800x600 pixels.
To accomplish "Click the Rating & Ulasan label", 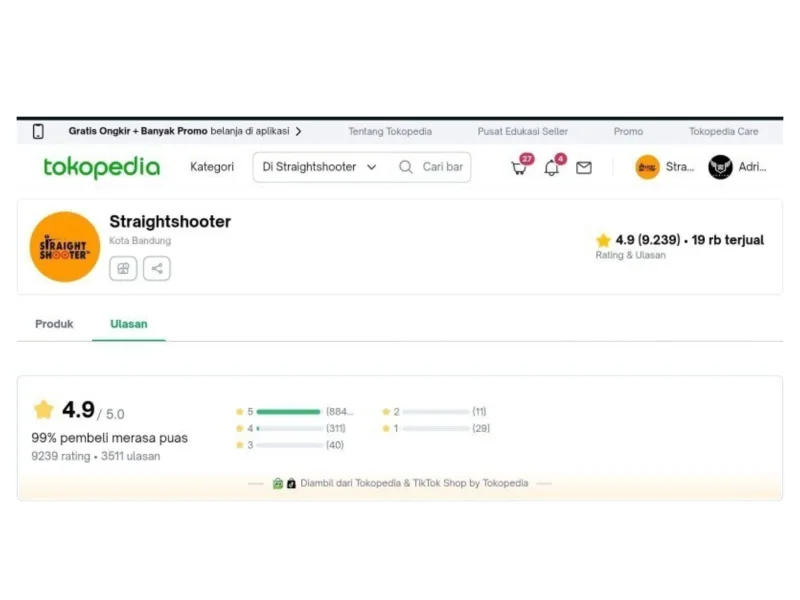I will pos(631,255).
